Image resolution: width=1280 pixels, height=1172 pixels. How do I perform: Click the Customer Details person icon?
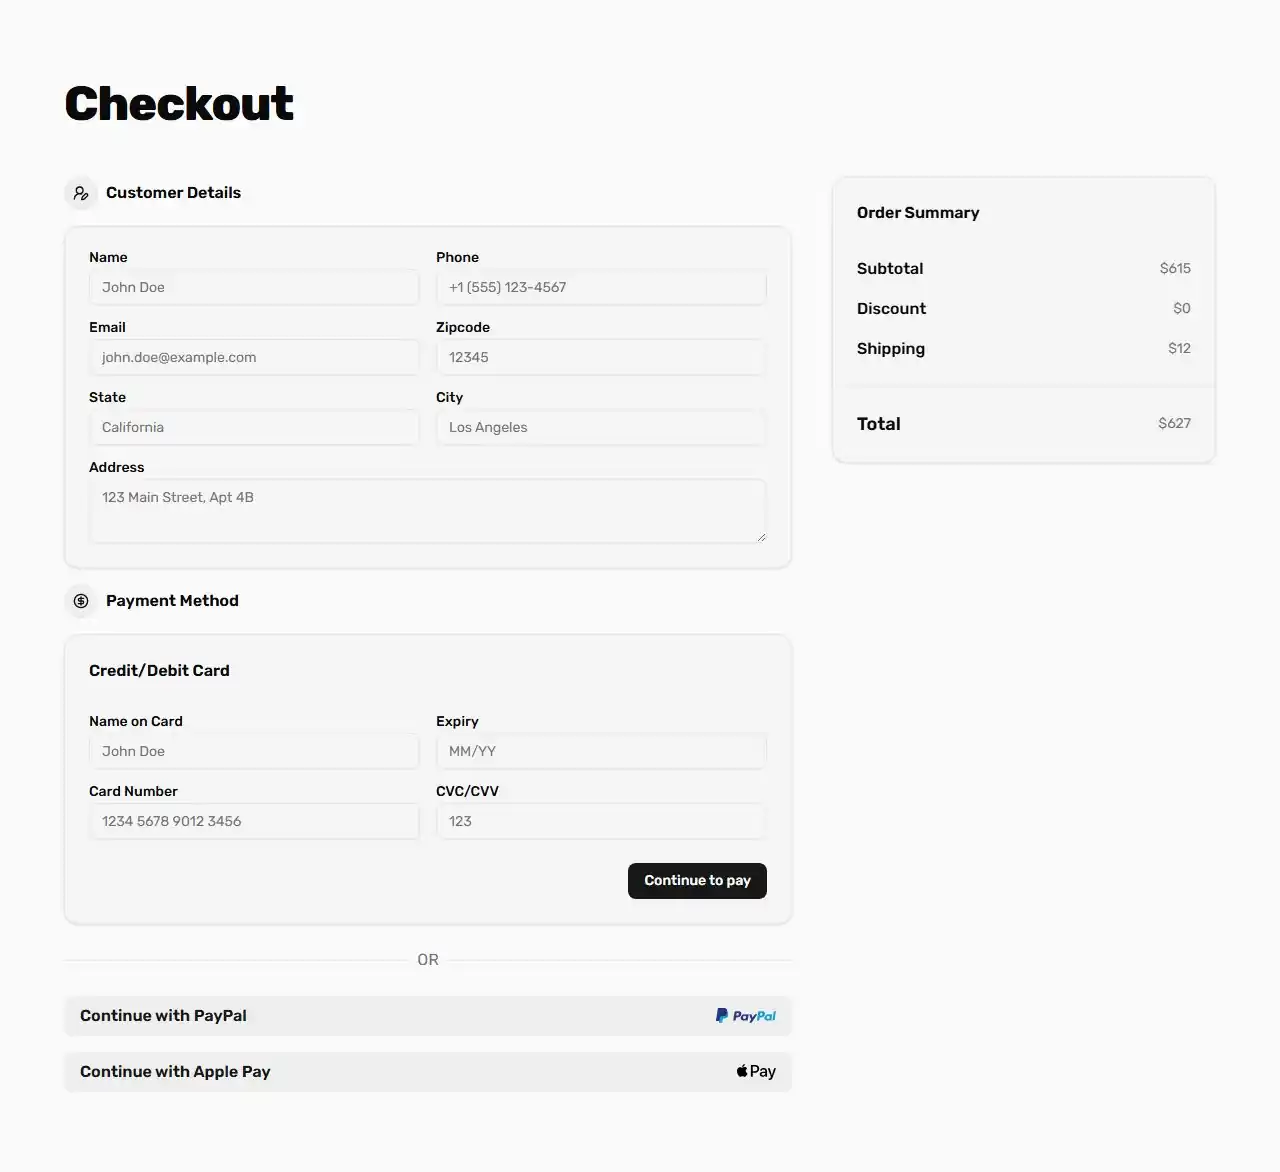81,193
